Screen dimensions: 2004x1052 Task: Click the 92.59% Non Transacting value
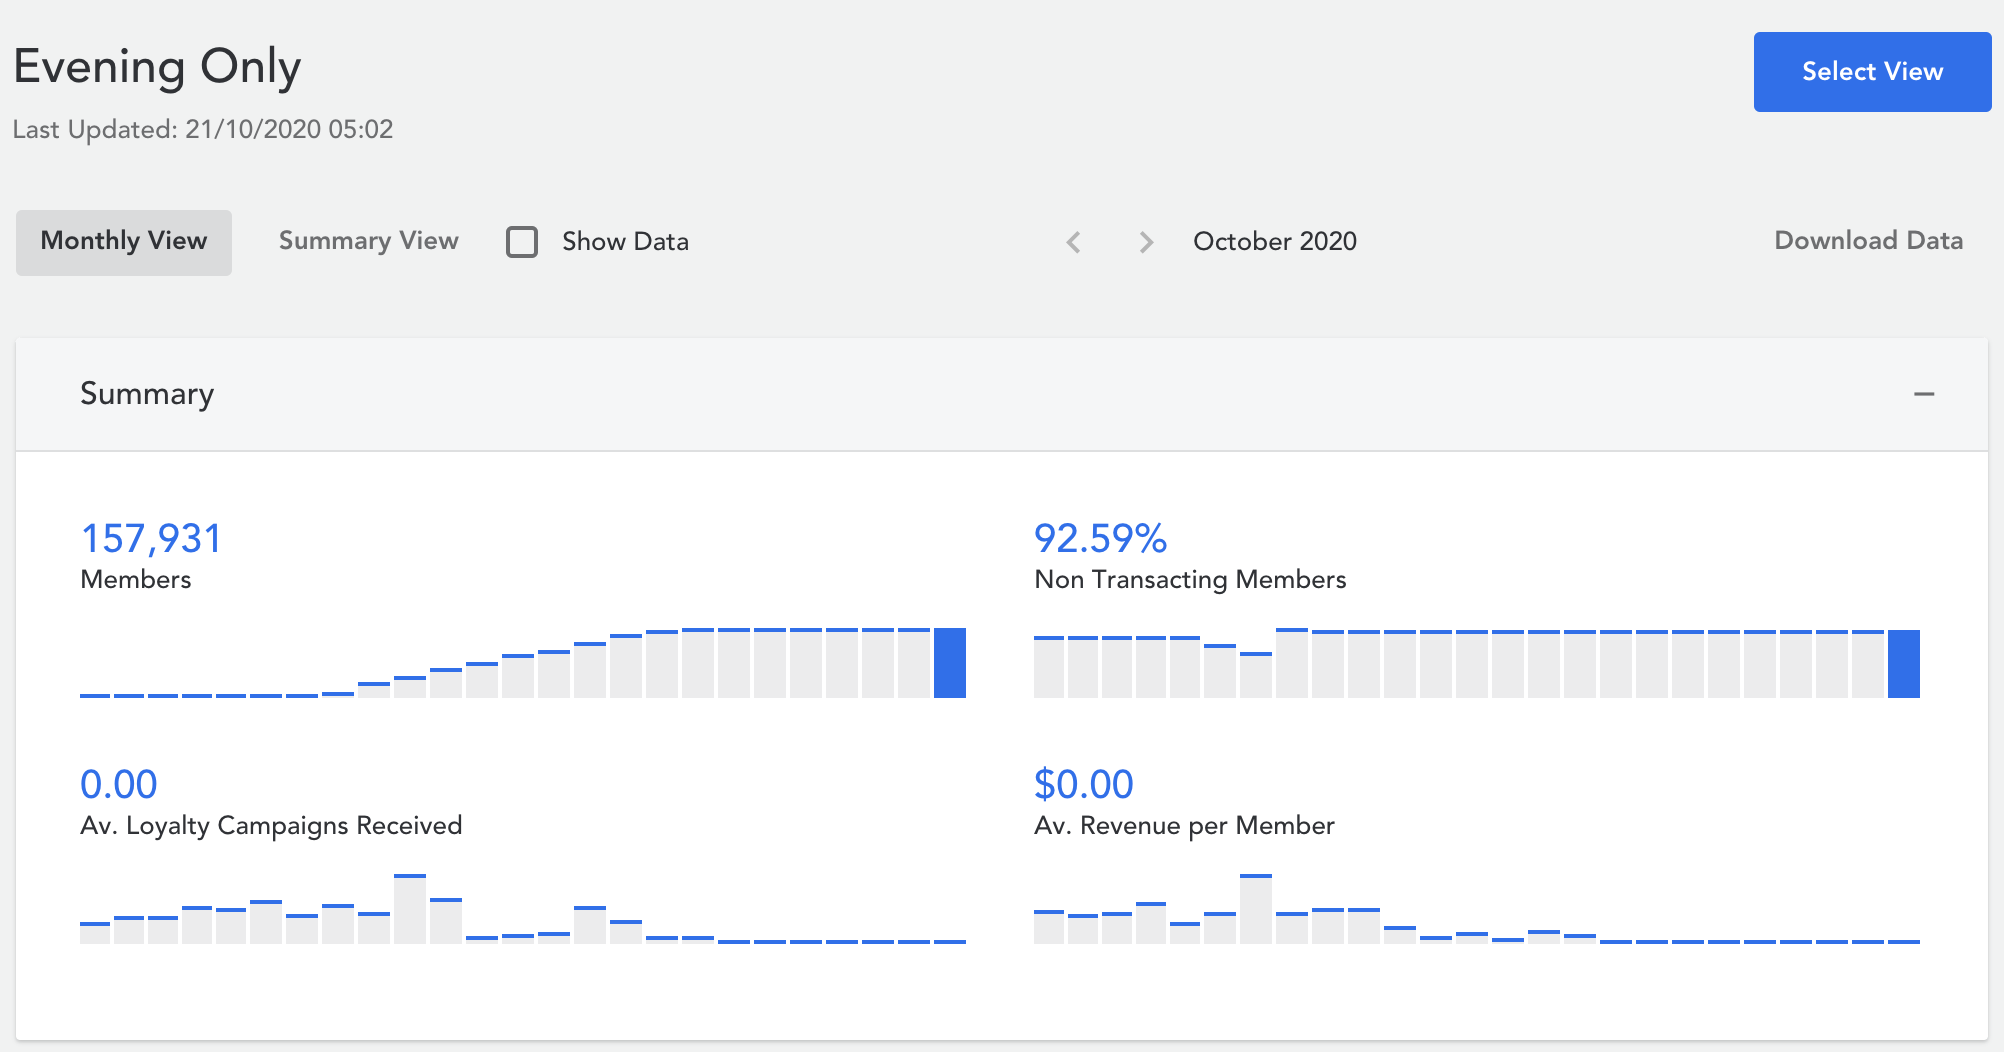point(1100,539)
